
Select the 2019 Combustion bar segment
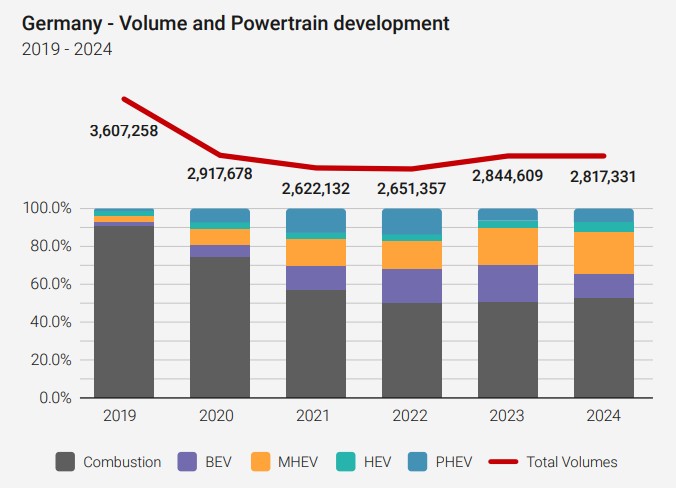pos(124,312)
